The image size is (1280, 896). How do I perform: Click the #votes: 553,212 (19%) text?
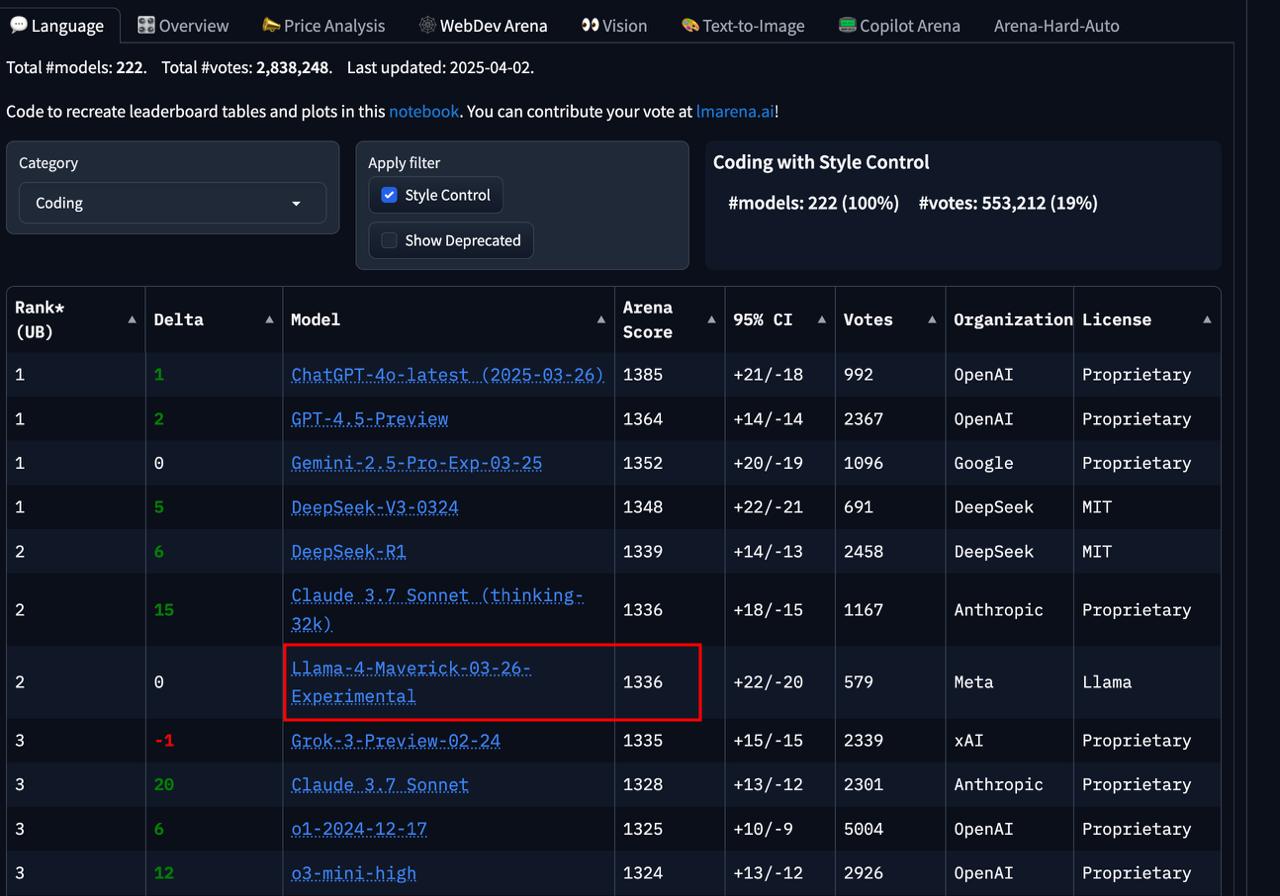[x=1008, y=203]
